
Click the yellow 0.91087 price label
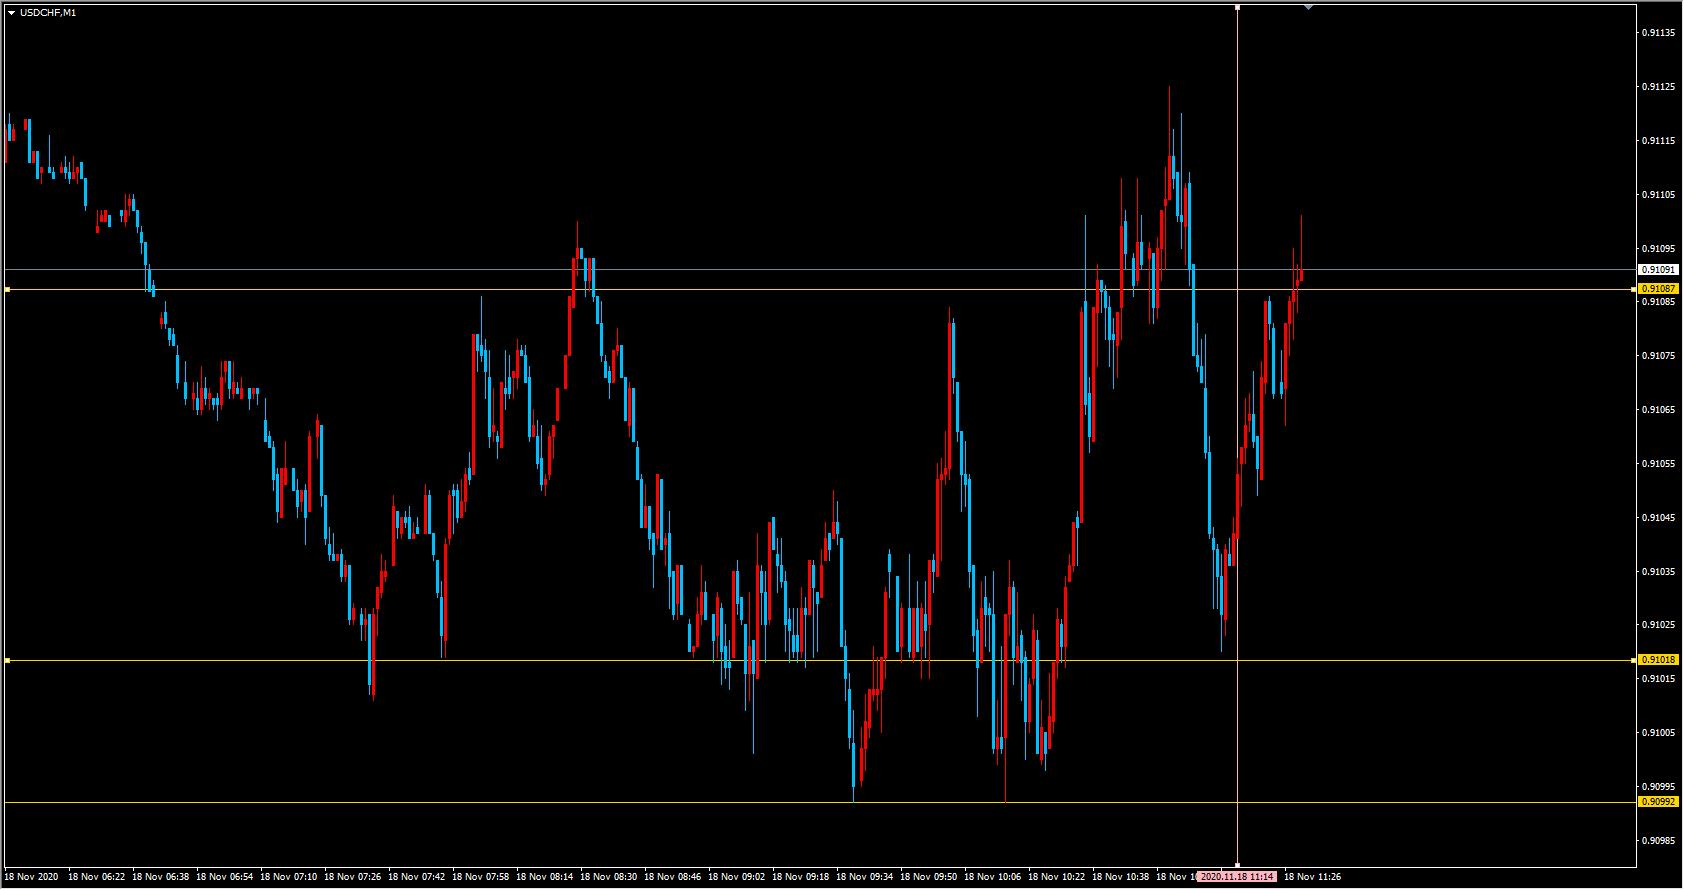pos(1658,289)
